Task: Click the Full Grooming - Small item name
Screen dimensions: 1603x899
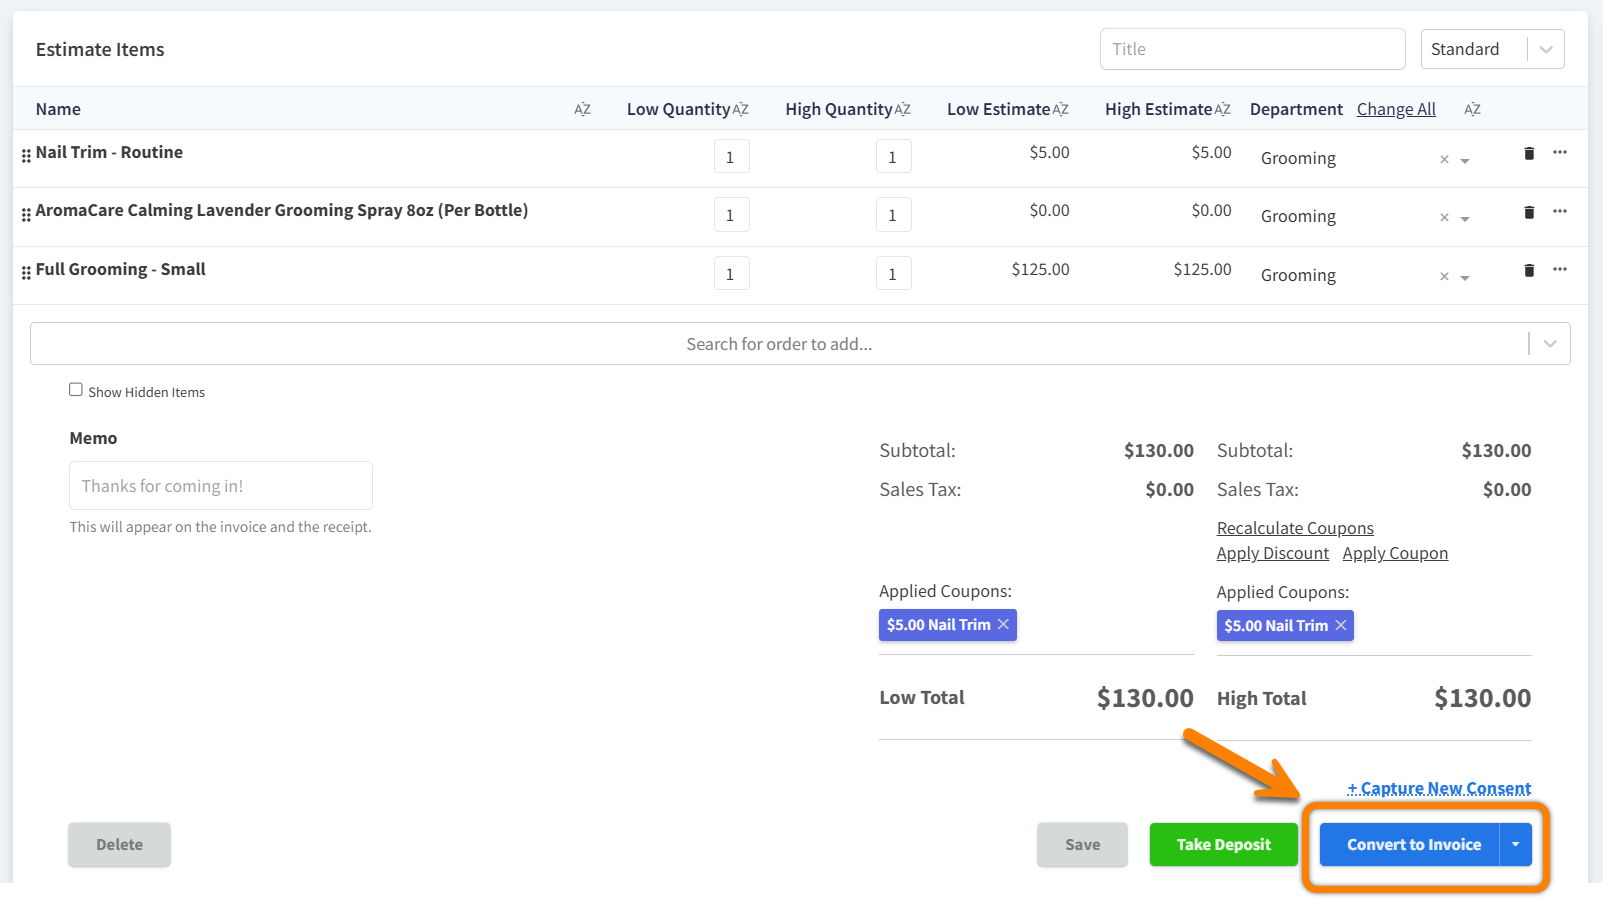Action: [120, 269]
